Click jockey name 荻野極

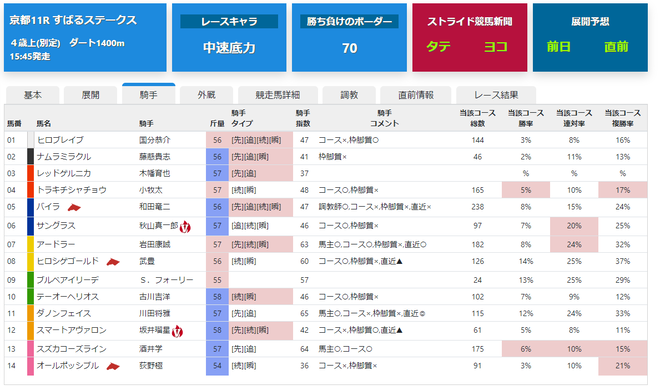tap(151, 366)
